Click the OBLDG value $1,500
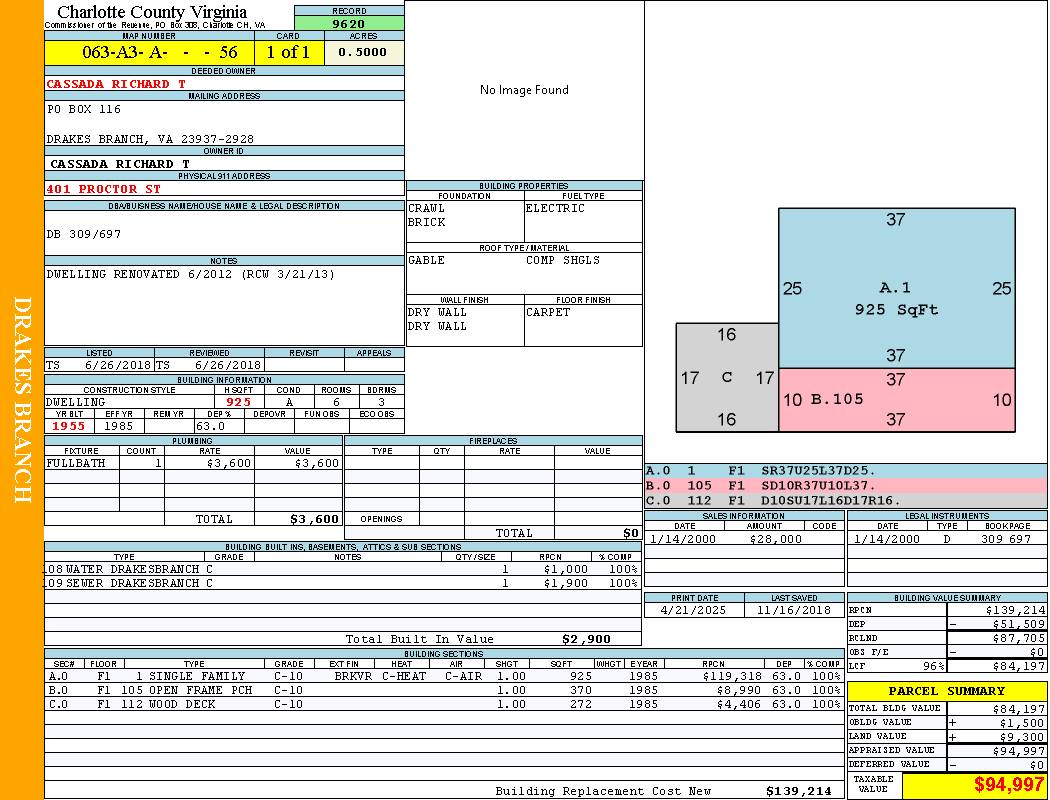This screenshot has height=800, width=1050. point(1022,723)
